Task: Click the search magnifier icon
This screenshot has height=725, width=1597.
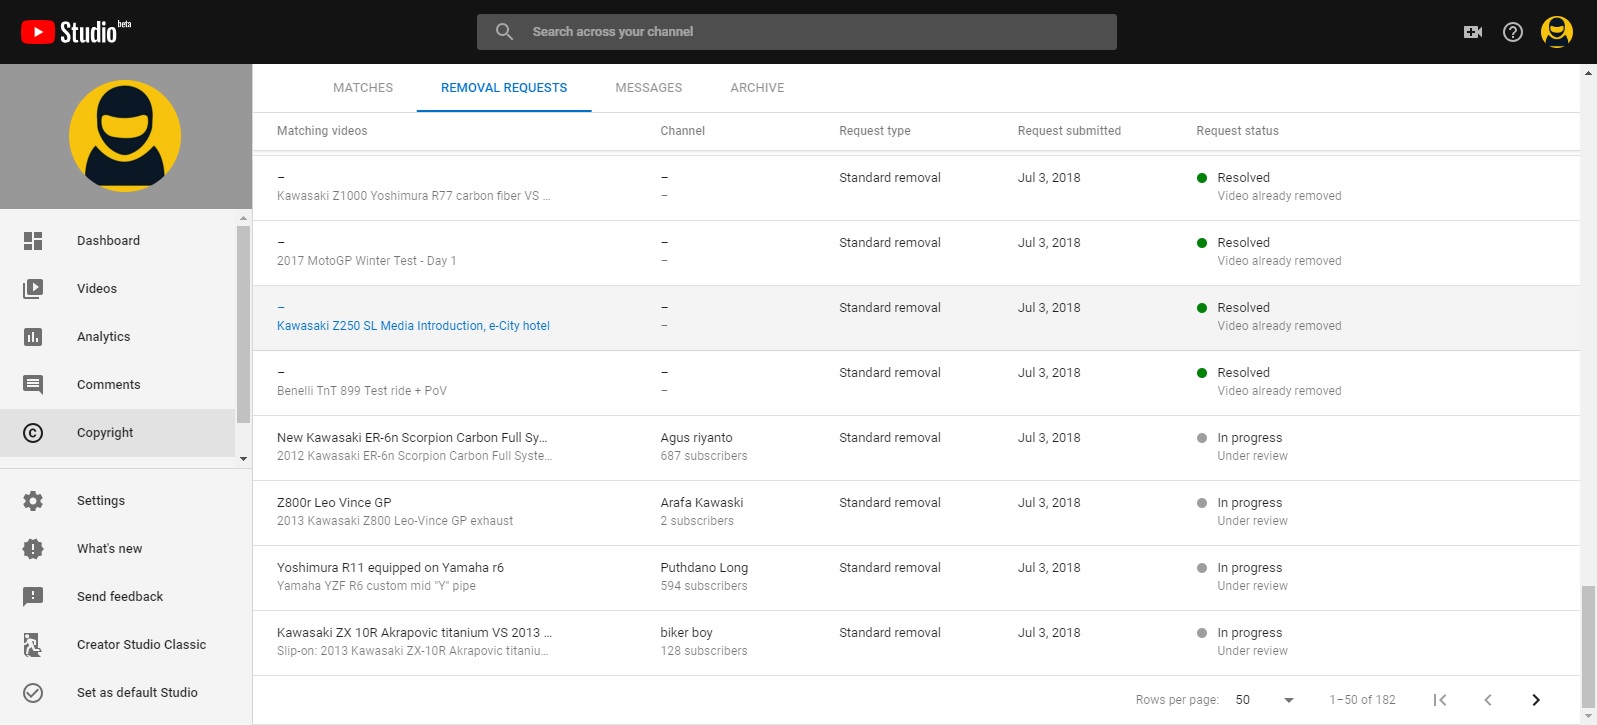Action: tap(505, 32)
